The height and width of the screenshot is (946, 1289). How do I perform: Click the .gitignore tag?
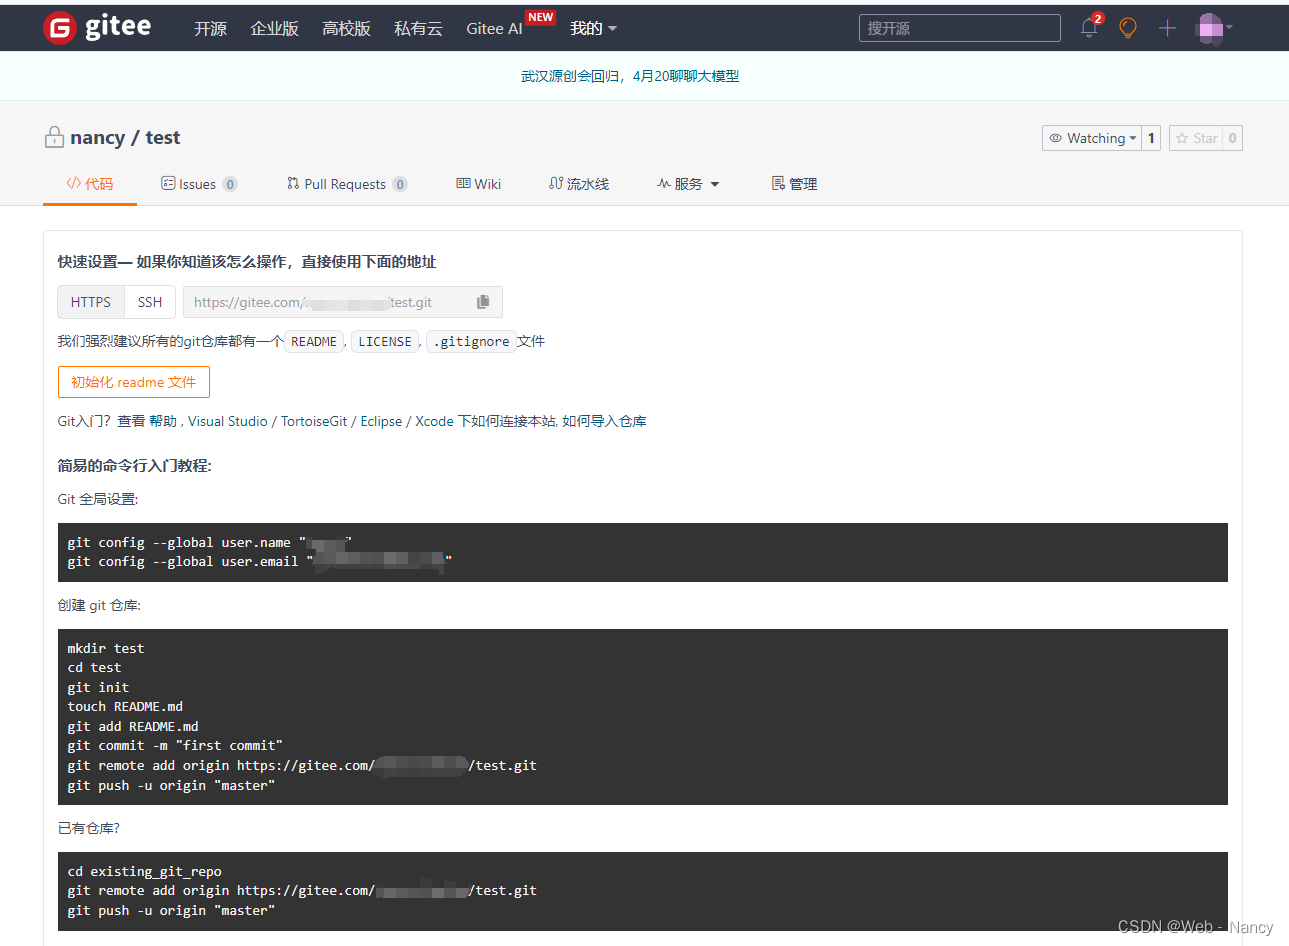point(471,342)
